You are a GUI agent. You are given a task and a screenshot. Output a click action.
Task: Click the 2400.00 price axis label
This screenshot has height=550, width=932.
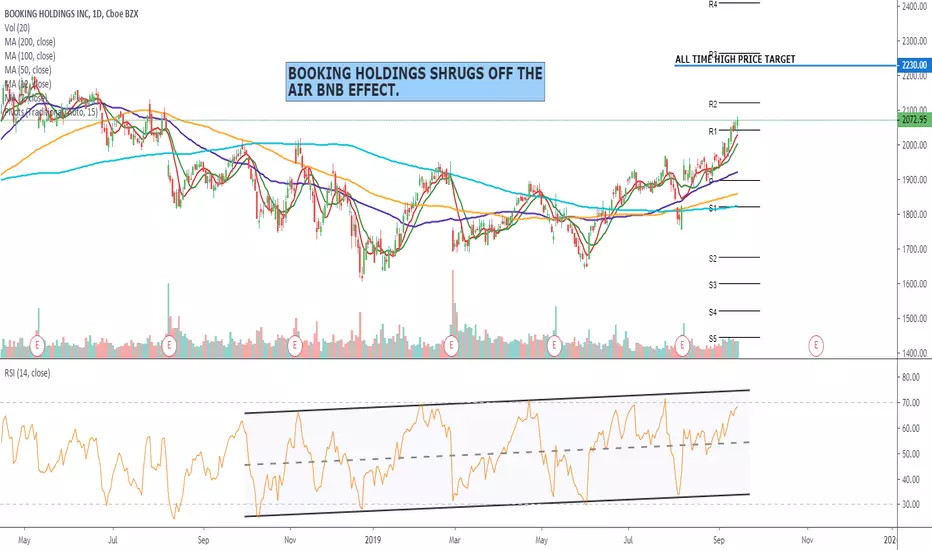(914, 7)
